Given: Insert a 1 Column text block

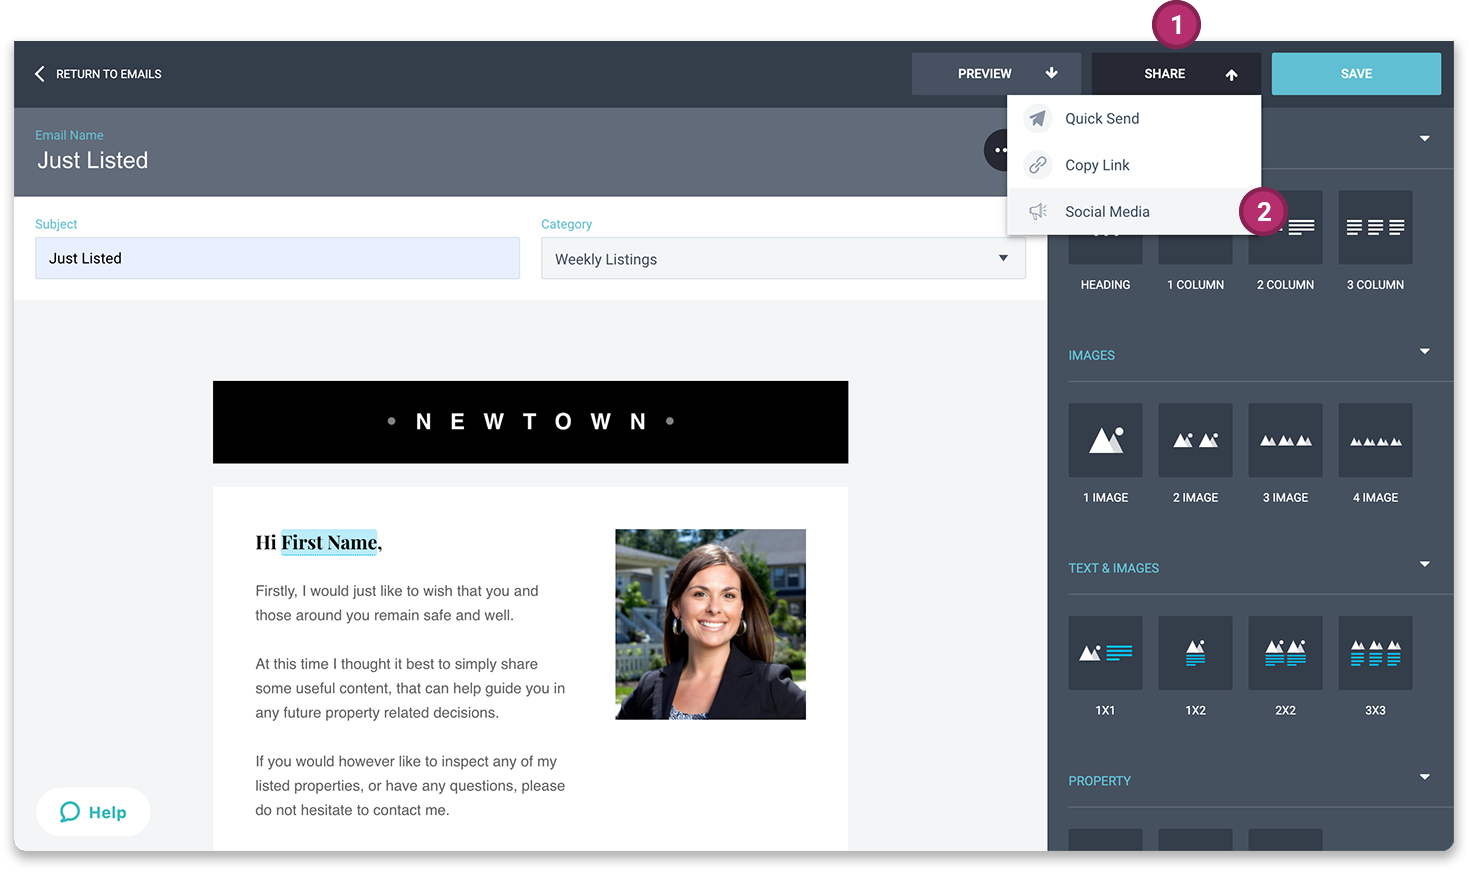Looking at the screenshot, I should [x=1195, y=250].
